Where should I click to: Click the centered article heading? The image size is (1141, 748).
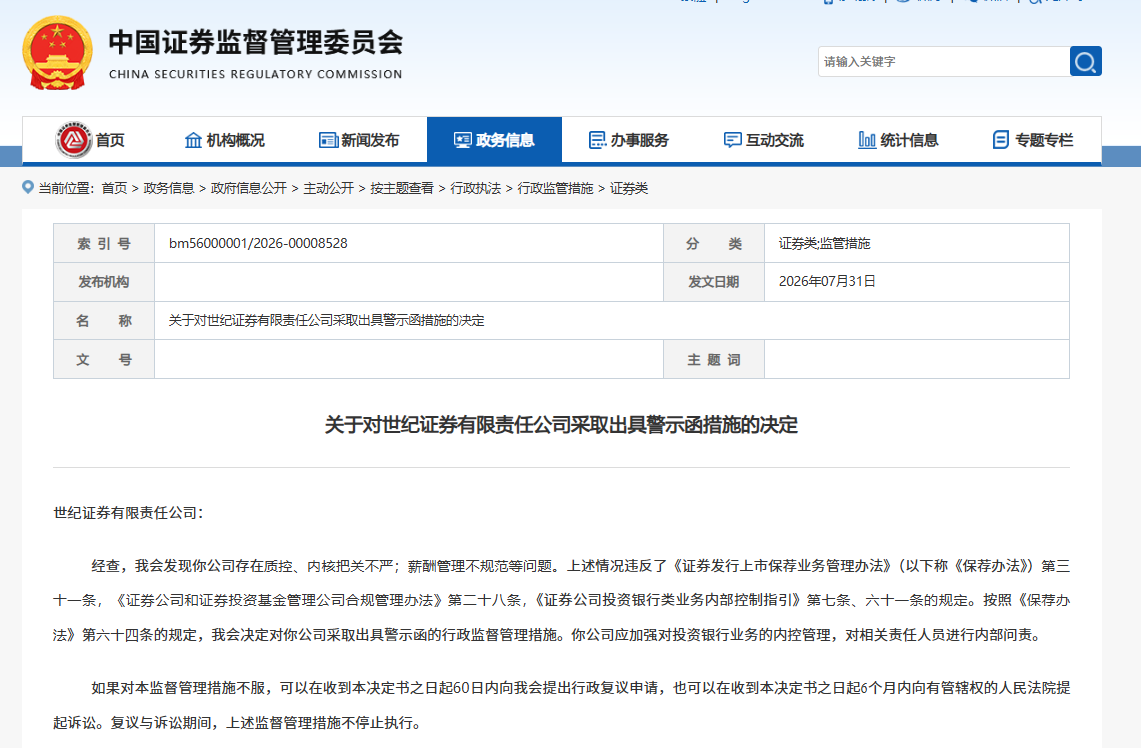coord(561,425)
